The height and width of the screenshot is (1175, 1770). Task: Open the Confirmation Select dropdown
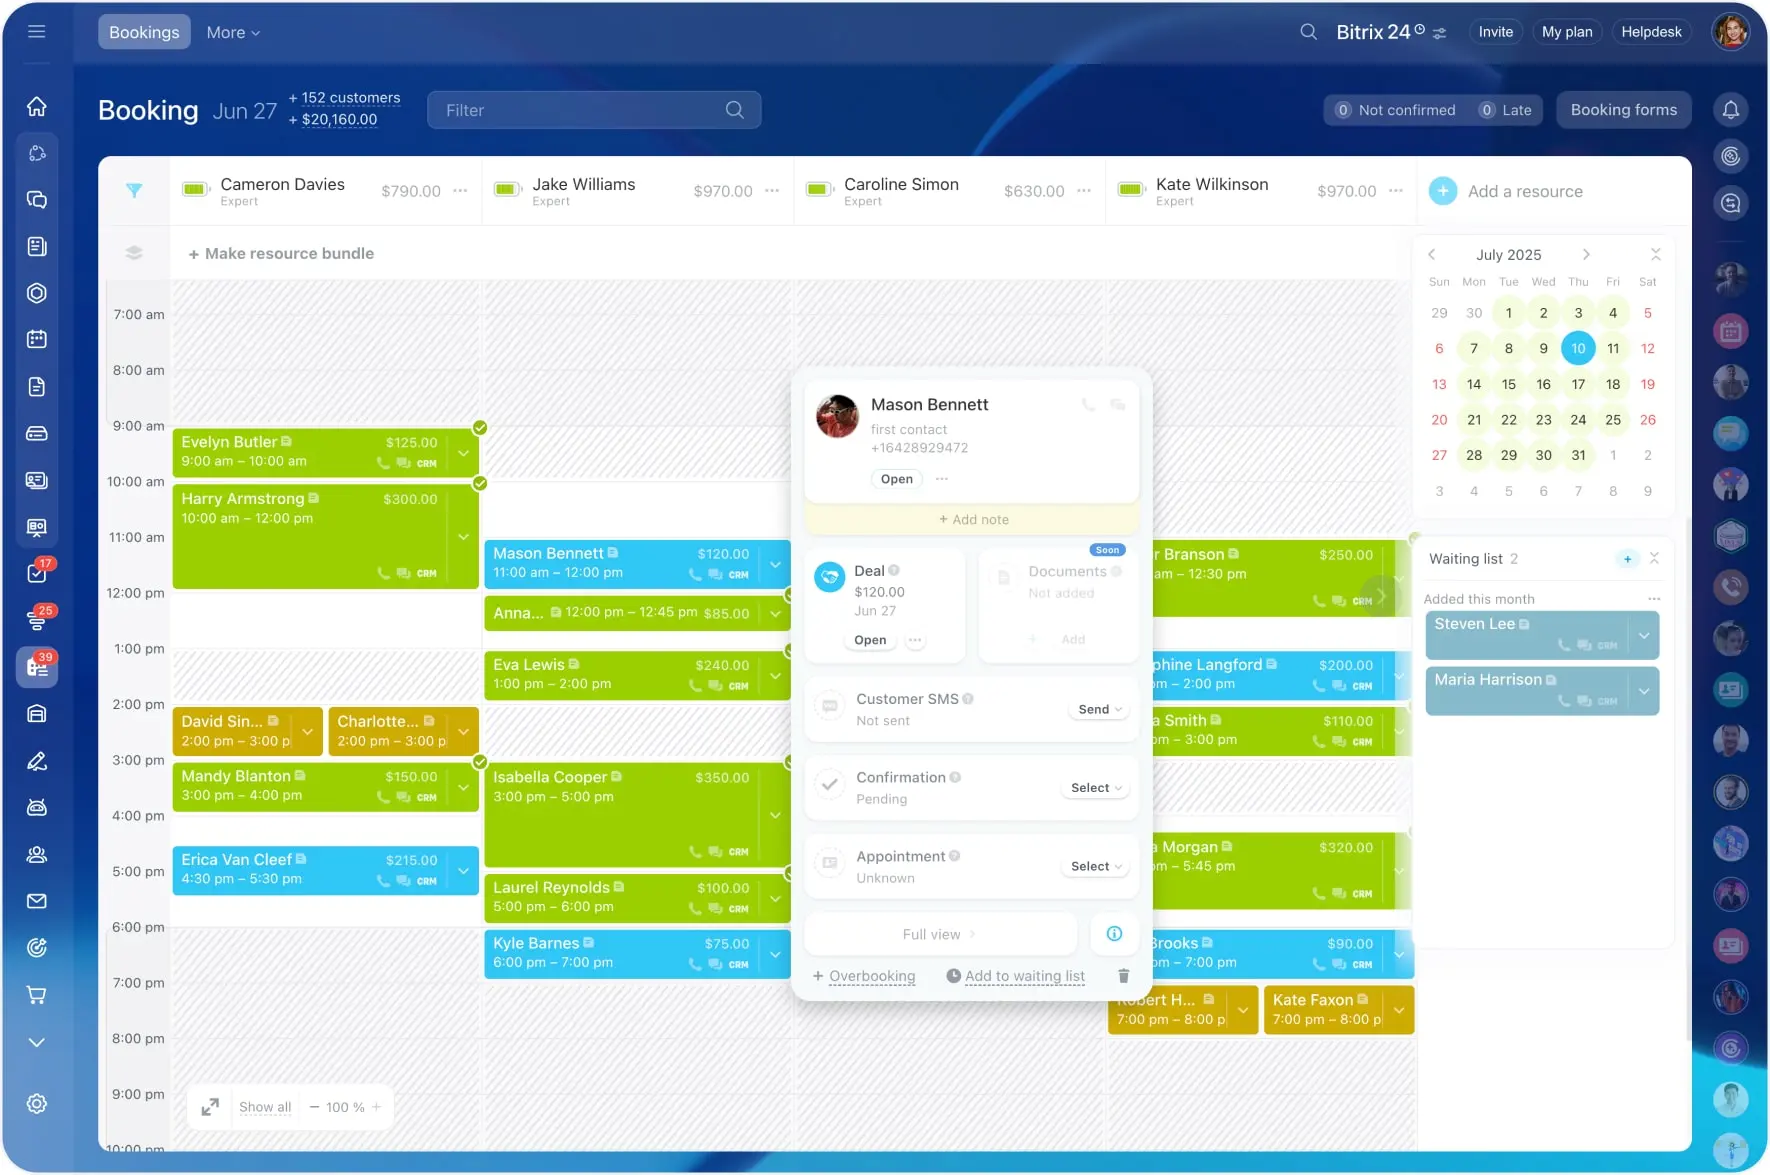click(x=1096, y=788)
